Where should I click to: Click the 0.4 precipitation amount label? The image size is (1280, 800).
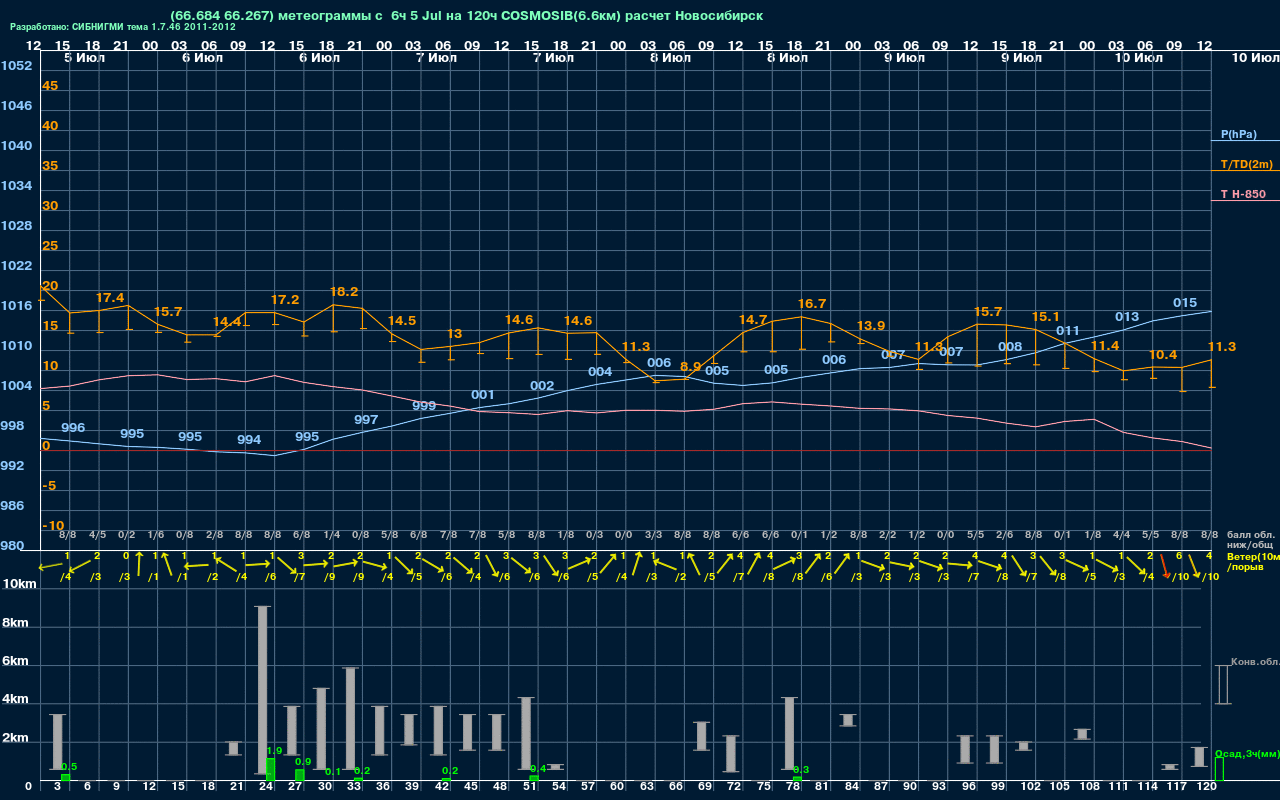(x=538, y=768)
